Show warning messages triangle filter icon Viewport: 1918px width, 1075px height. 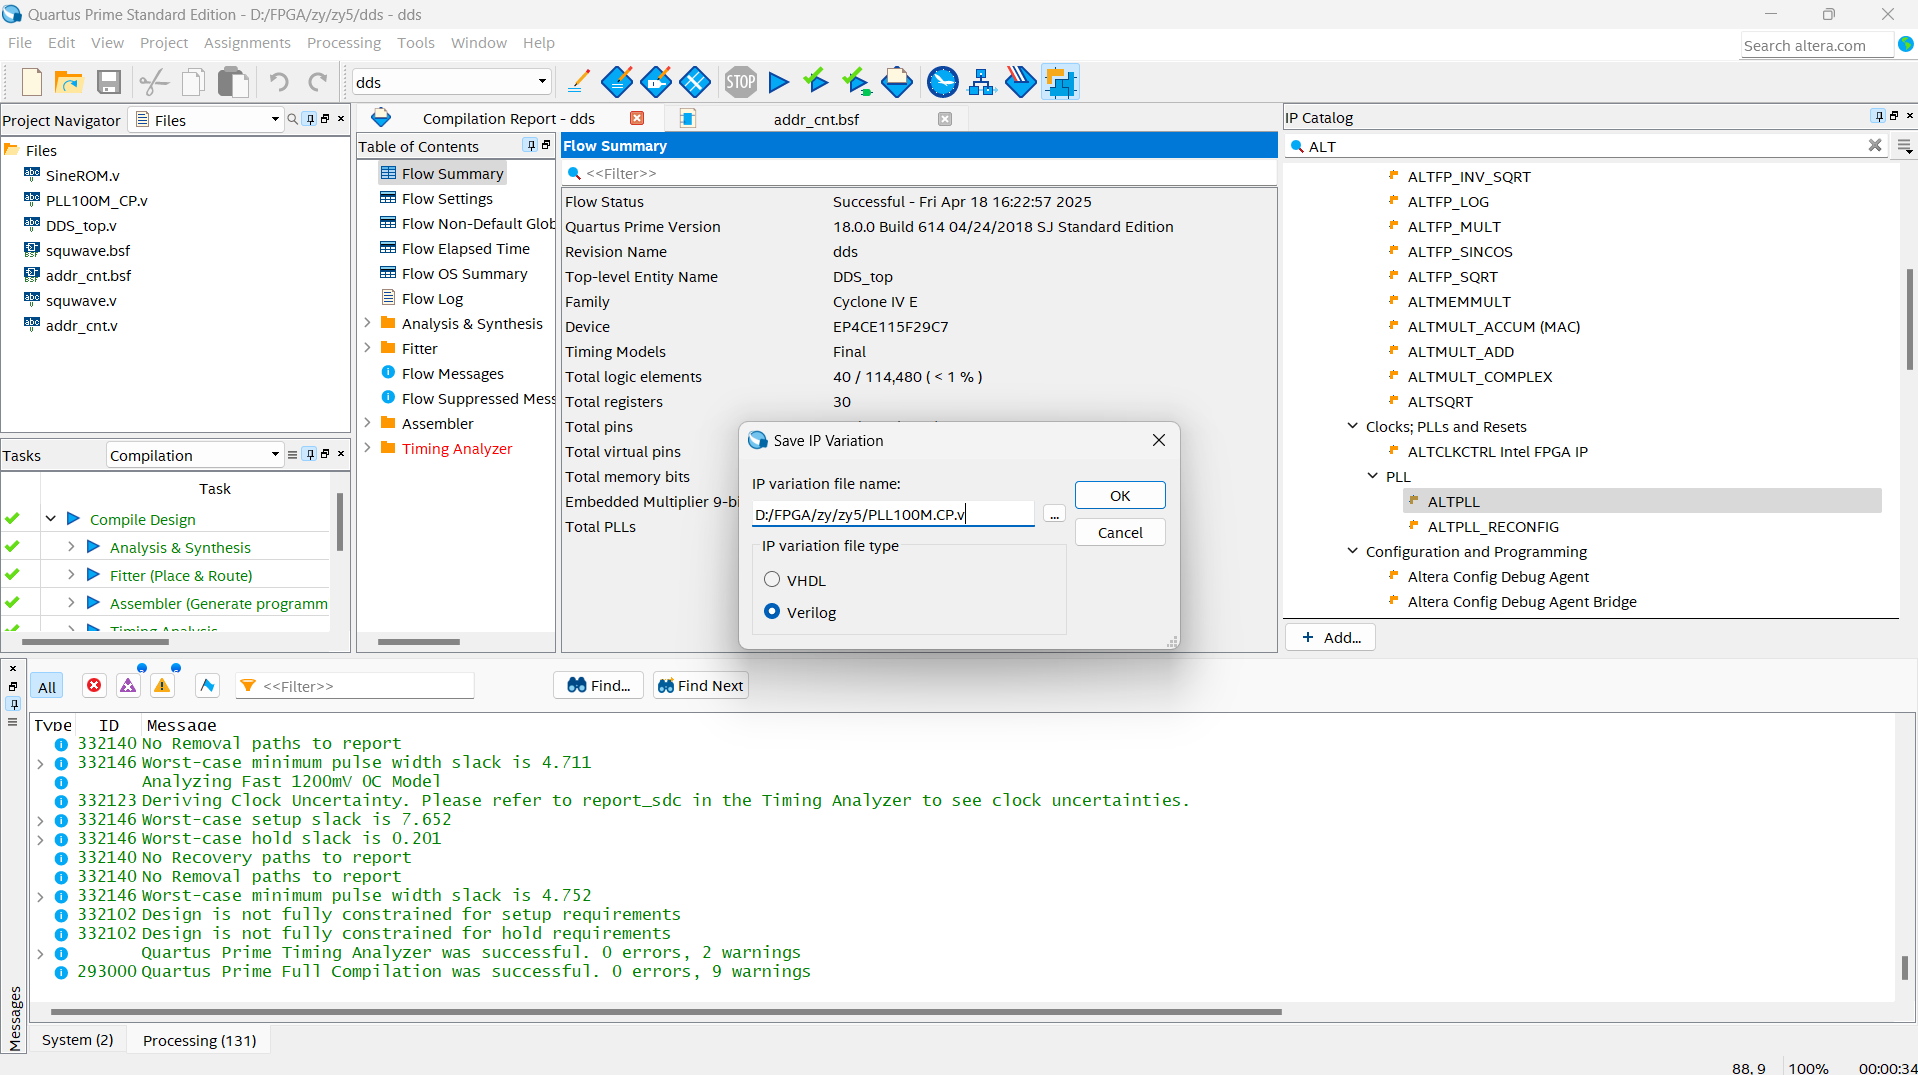[162, 686]
